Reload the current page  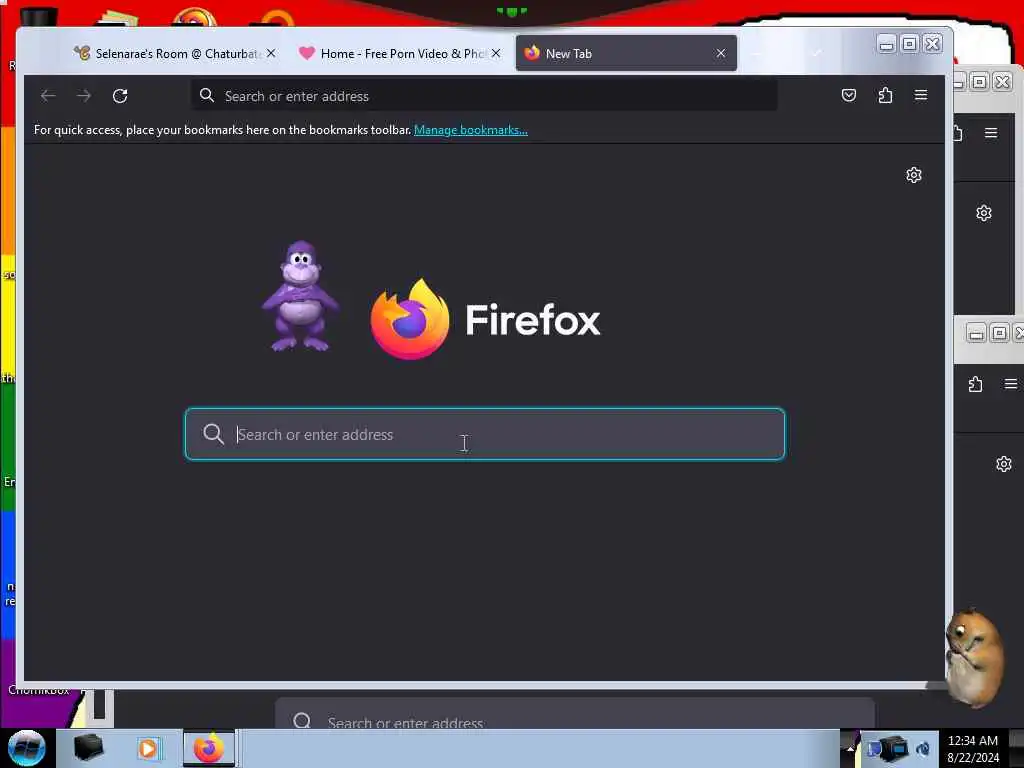(x=120, y=96)
